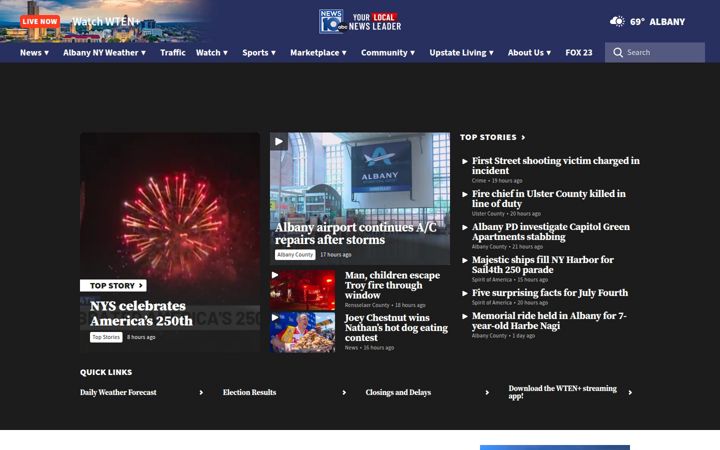This screenshot has height=450, width=720.
Task: Click the play arrow beside First Street shooting story
Action: [465, 161]
